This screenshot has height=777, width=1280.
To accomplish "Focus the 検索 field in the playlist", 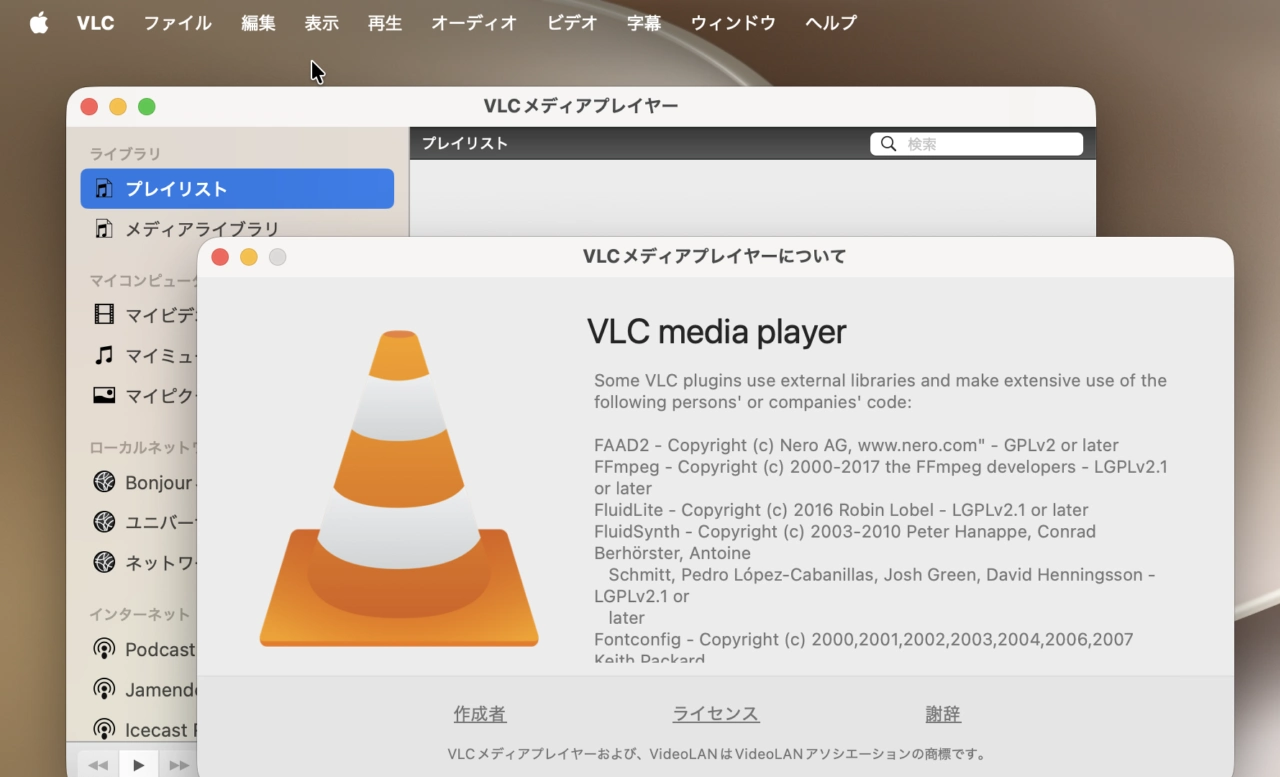I will [976, 144].
